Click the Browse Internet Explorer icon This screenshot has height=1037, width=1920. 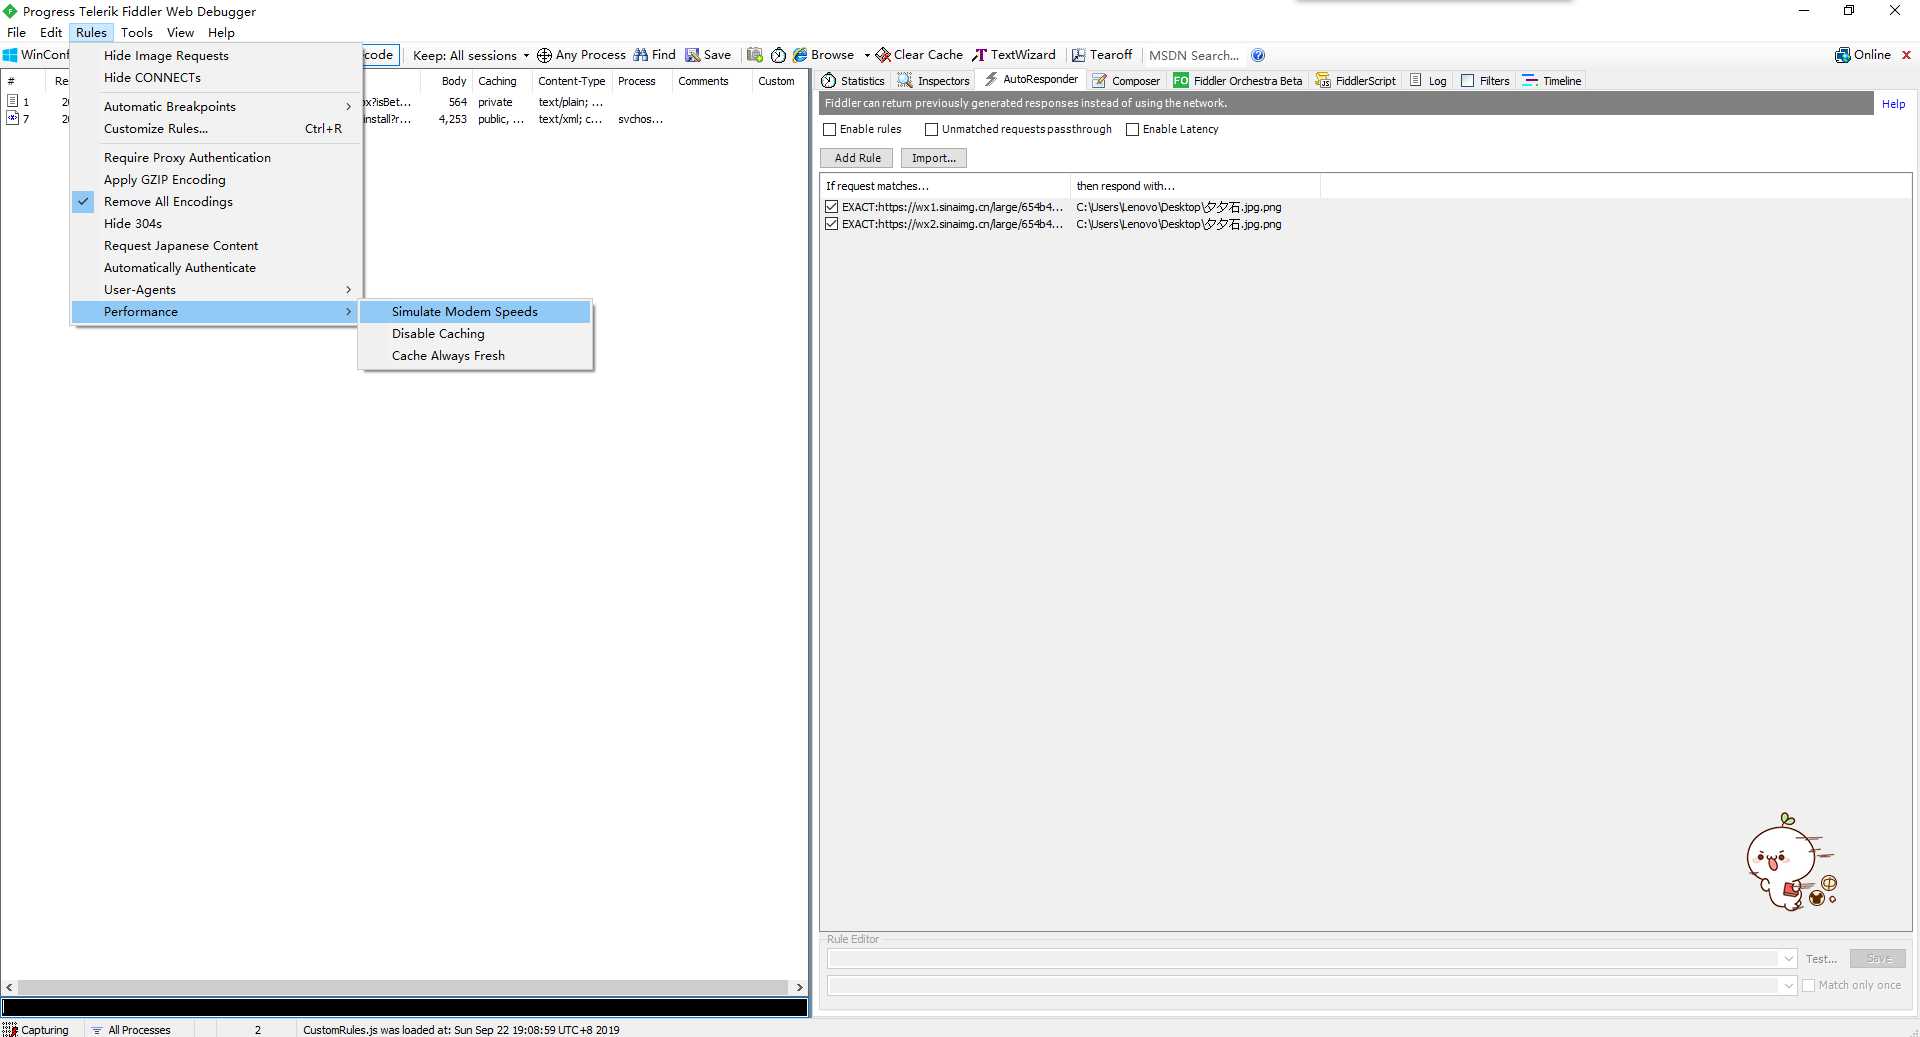tap(800, 55)
